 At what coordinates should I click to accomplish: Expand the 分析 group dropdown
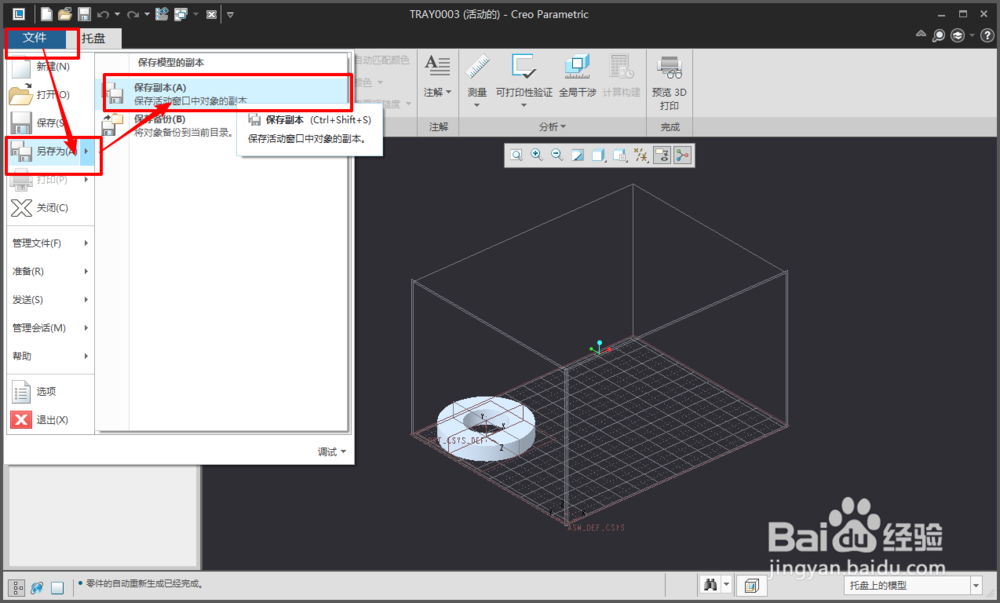[x=552, y=127]
